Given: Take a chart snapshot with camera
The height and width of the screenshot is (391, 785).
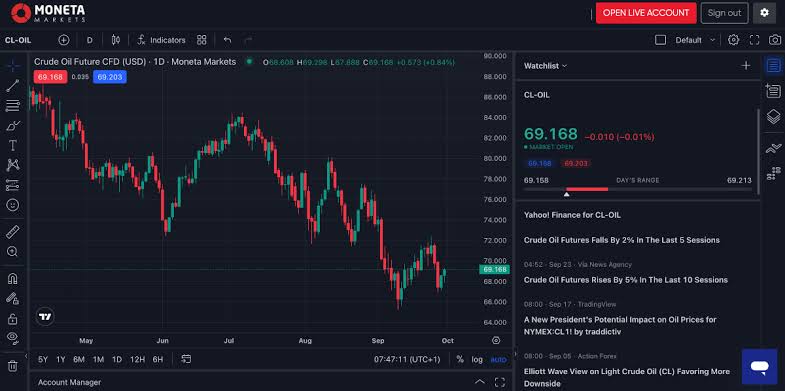Looking at the screenshot, I should (774, 40).
